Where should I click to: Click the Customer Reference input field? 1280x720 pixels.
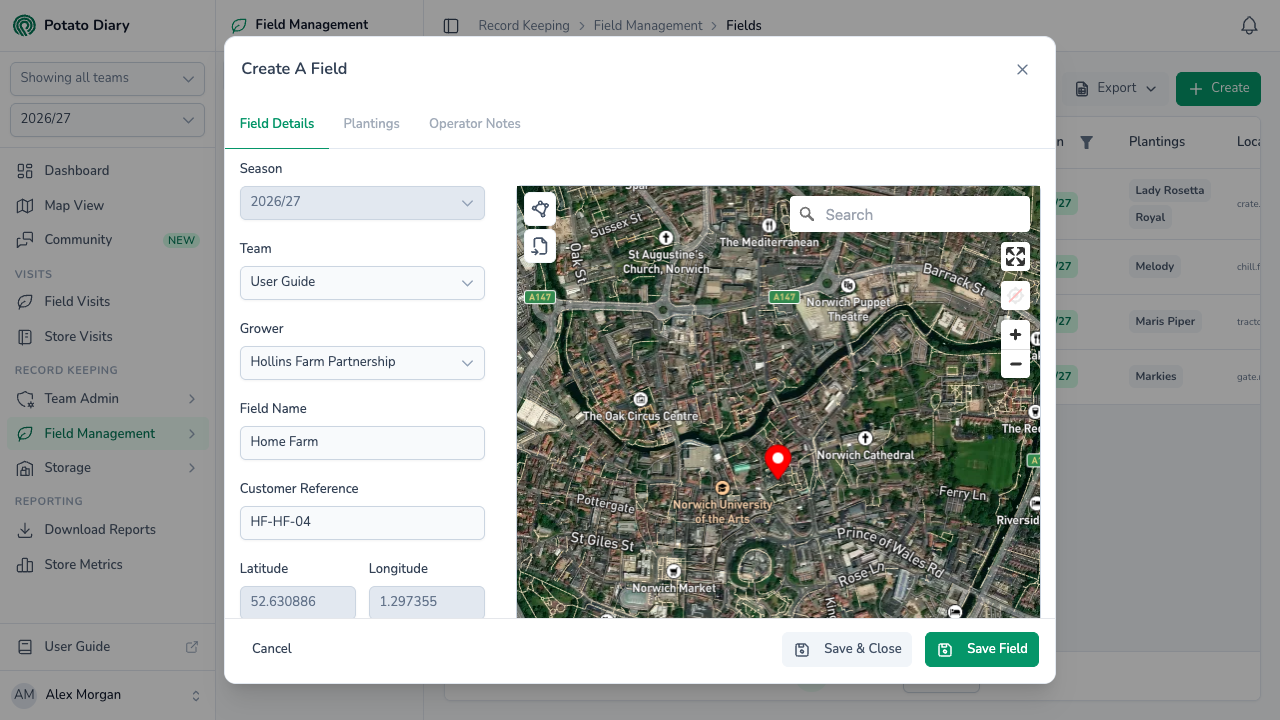362,522
